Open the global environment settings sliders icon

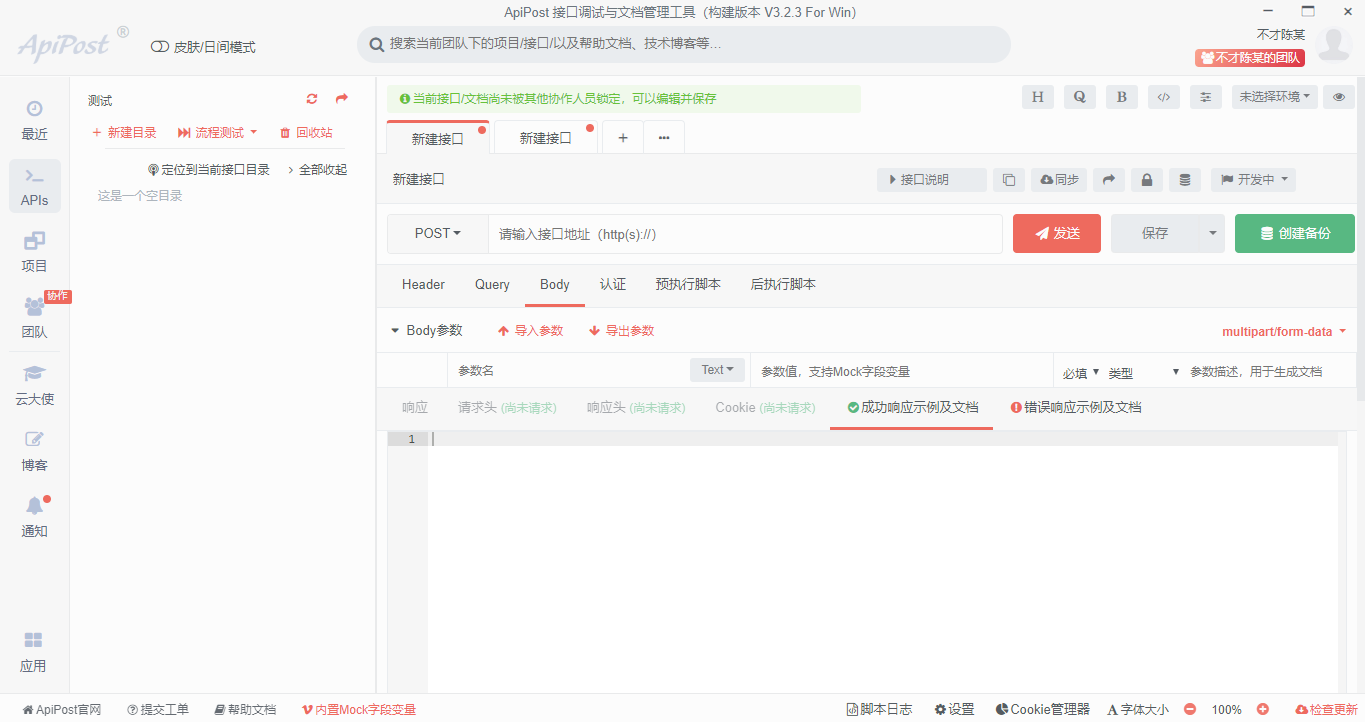[x=1205, y=97]
